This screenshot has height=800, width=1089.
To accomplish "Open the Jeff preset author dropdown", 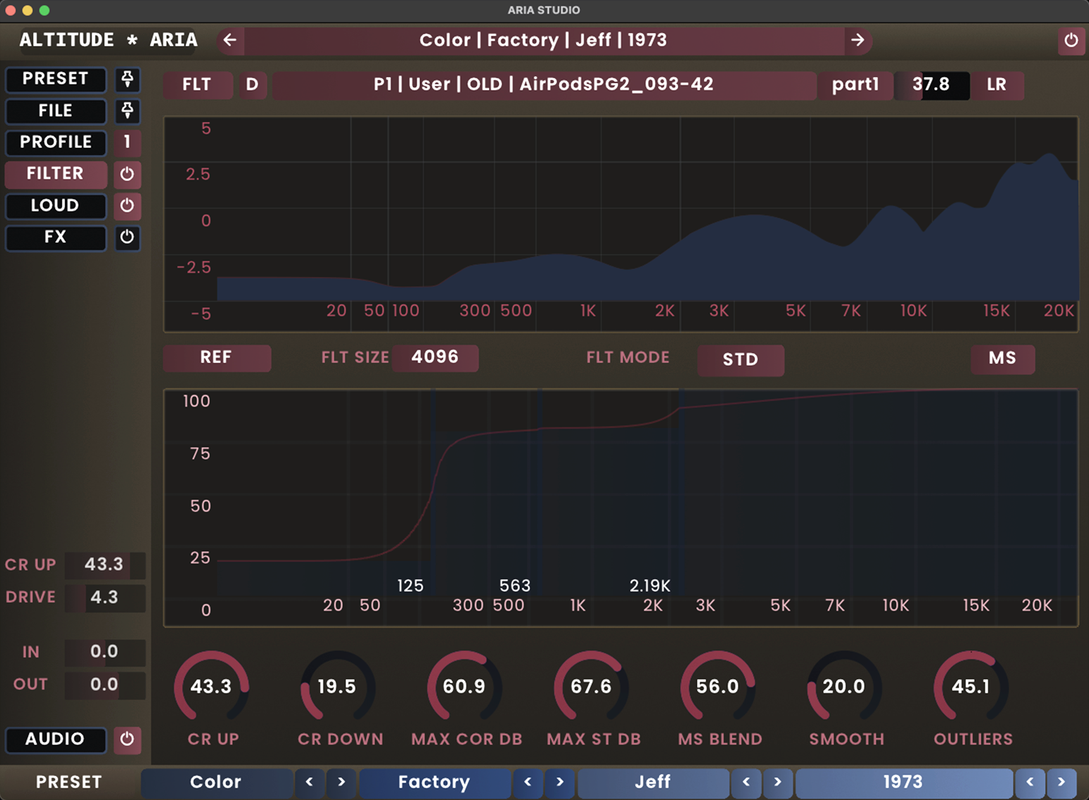I will pyautogui.click(x=653, y=783).
